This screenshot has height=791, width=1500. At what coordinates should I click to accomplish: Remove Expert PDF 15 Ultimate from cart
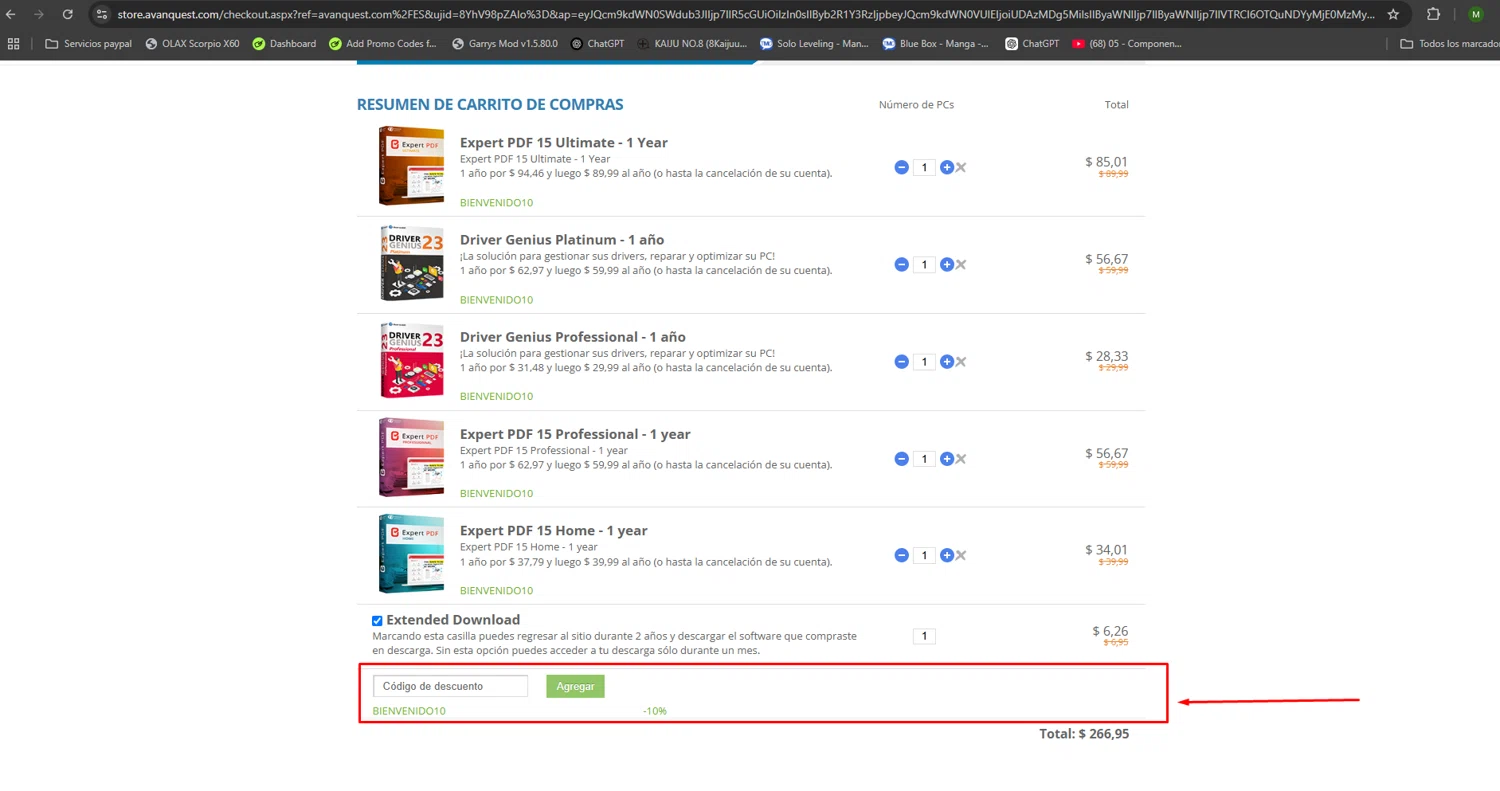click(961, 167)
